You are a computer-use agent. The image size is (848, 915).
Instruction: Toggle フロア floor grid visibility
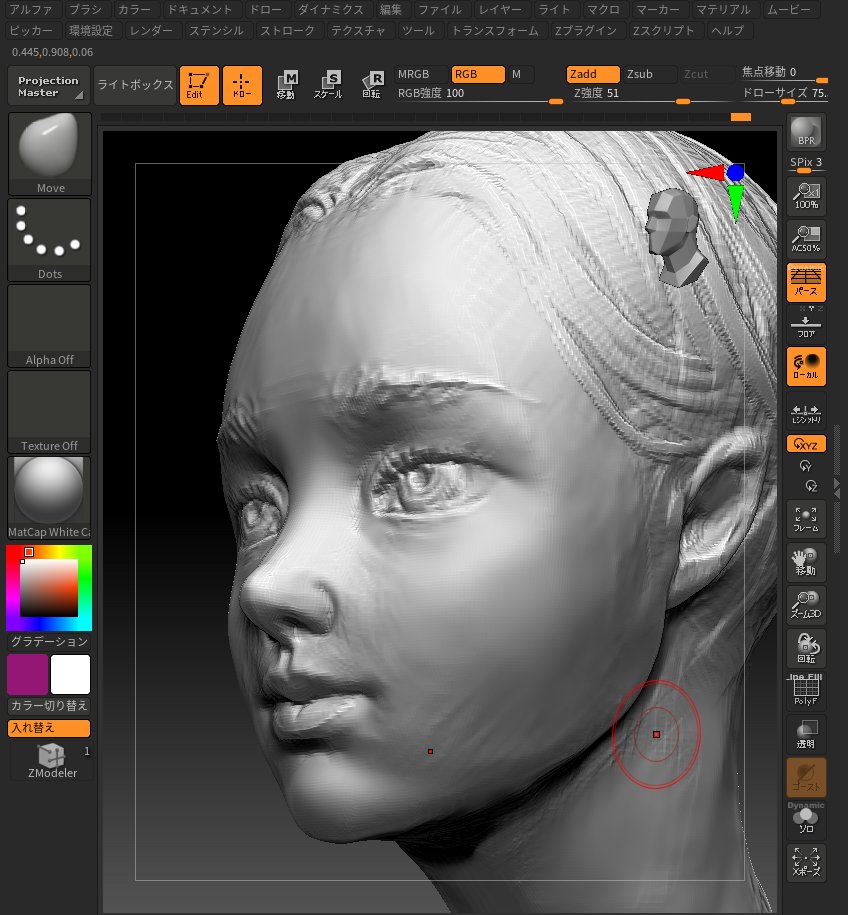tap(806, 326)
